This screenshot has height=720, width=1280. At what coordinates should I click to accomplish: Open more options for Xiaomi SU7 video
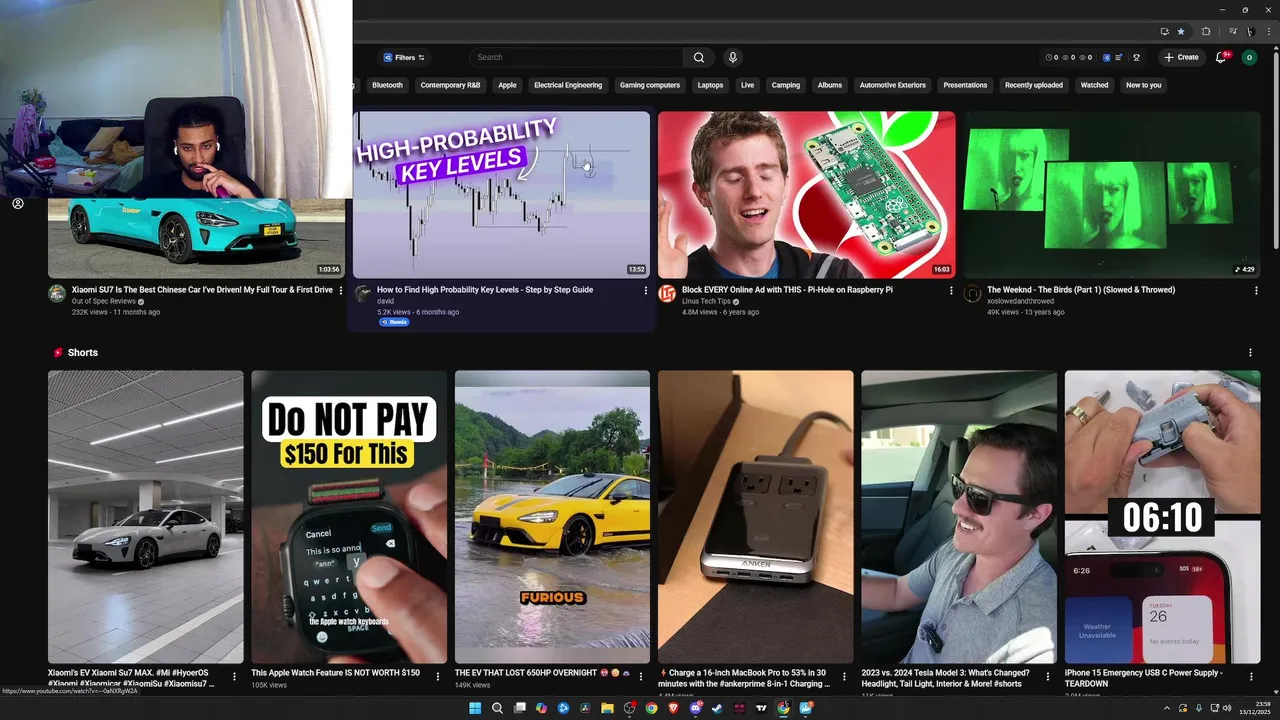click(x=341, y=290)
